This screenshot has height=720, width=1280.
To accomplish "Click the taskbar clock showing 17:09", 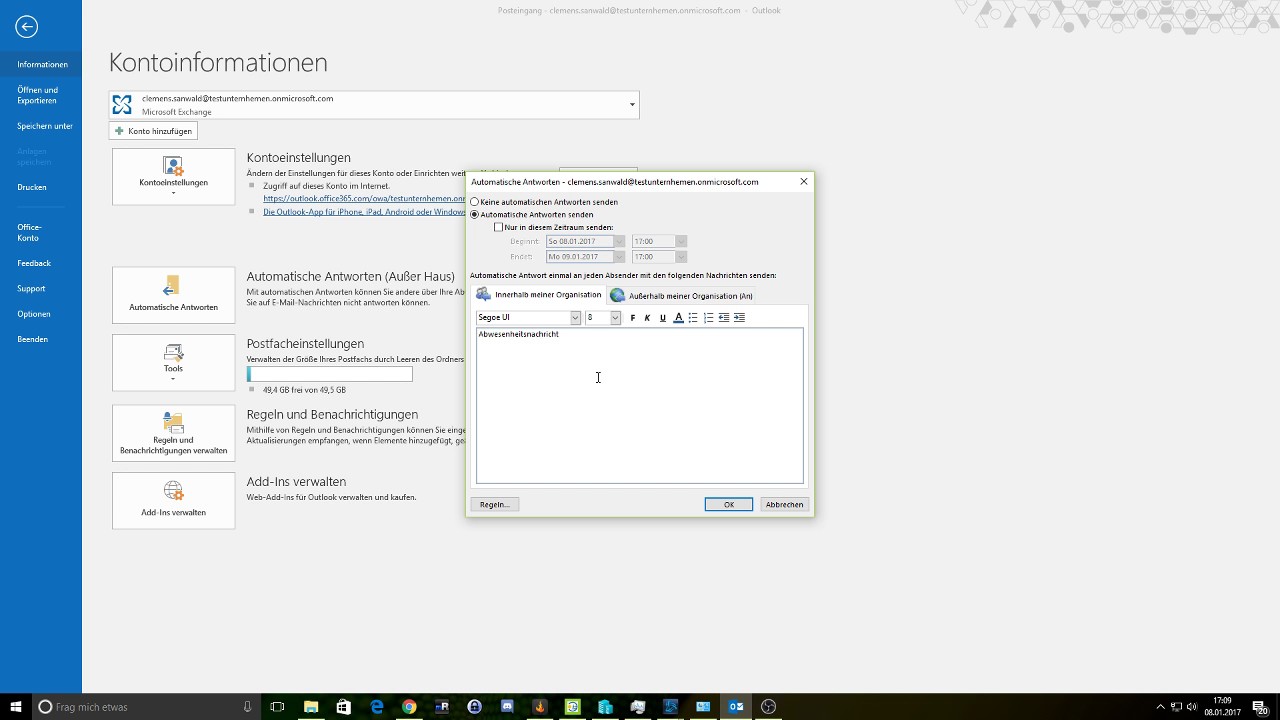I will pos(1222,707).
